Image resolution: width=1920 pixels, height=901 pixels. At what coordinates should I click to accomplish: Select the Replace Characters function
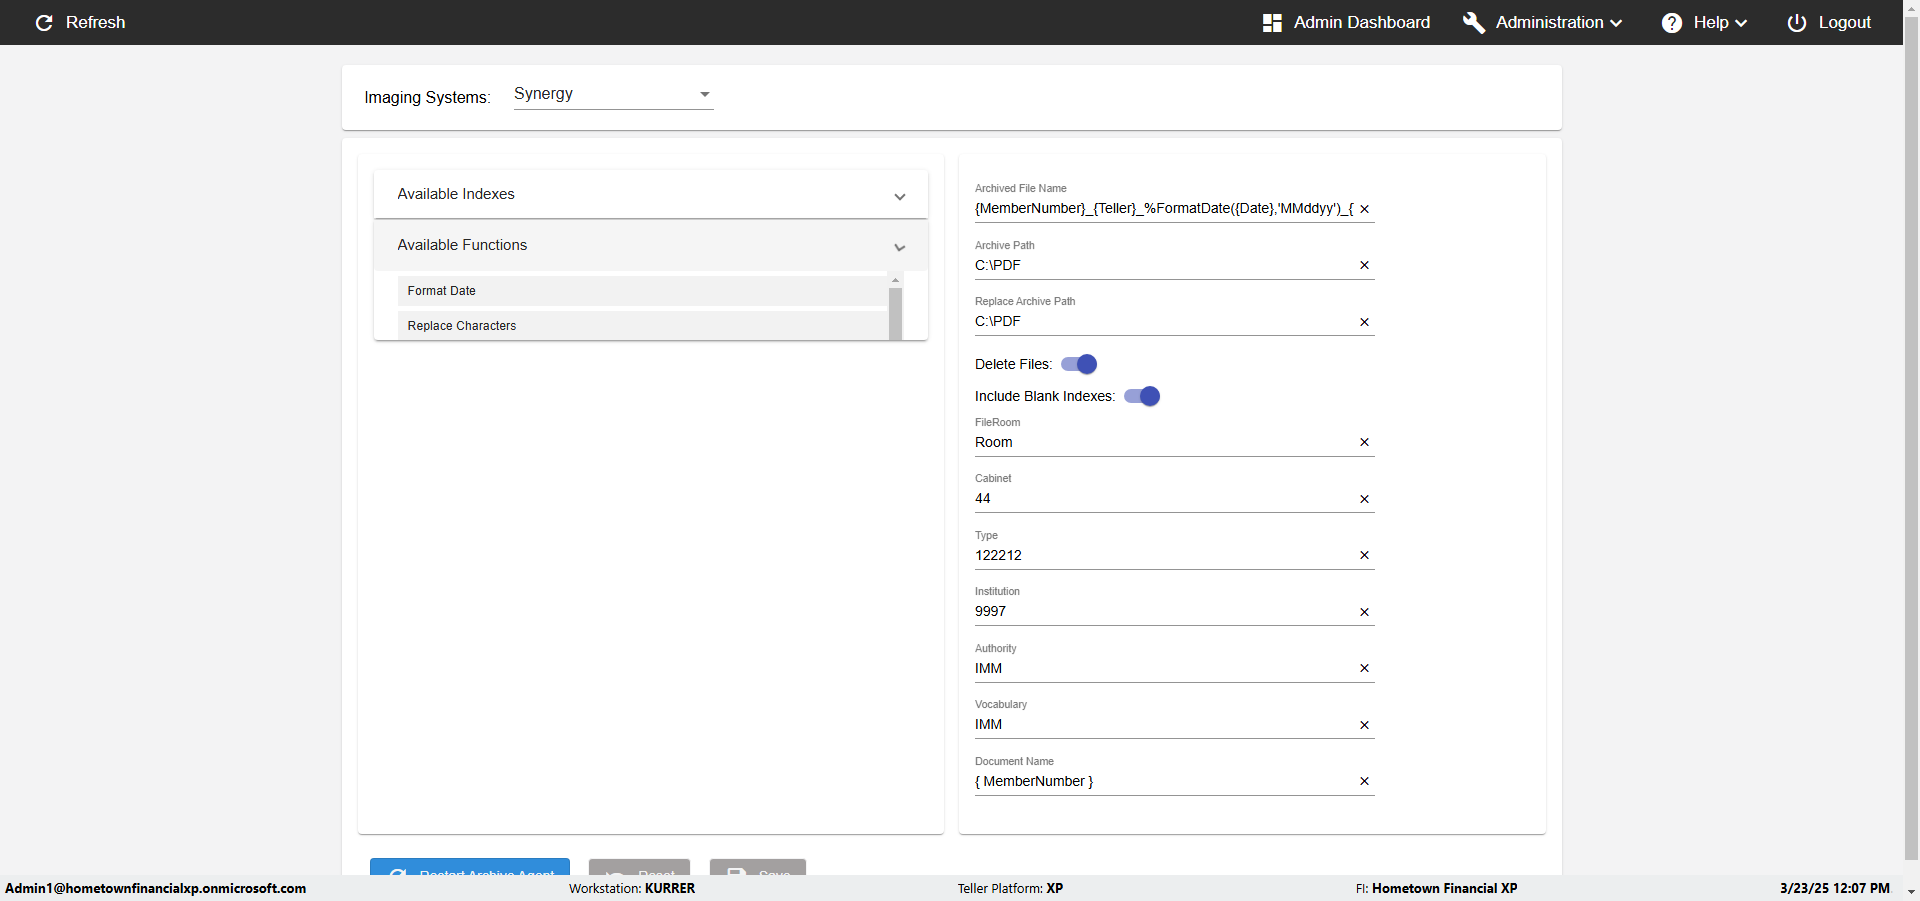642,326
